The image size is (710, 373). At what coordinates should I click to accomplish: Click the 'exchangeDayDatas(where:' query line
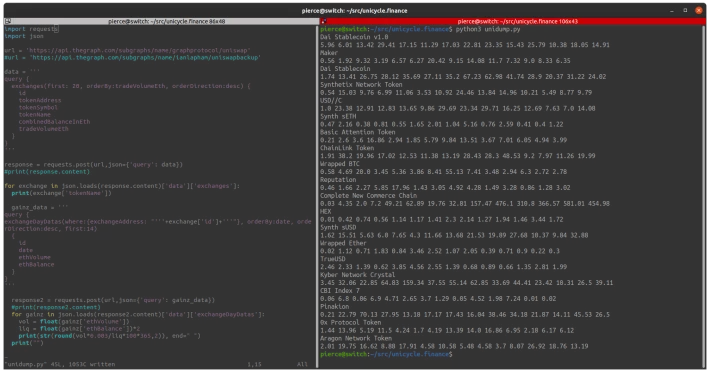pos(158,222)
